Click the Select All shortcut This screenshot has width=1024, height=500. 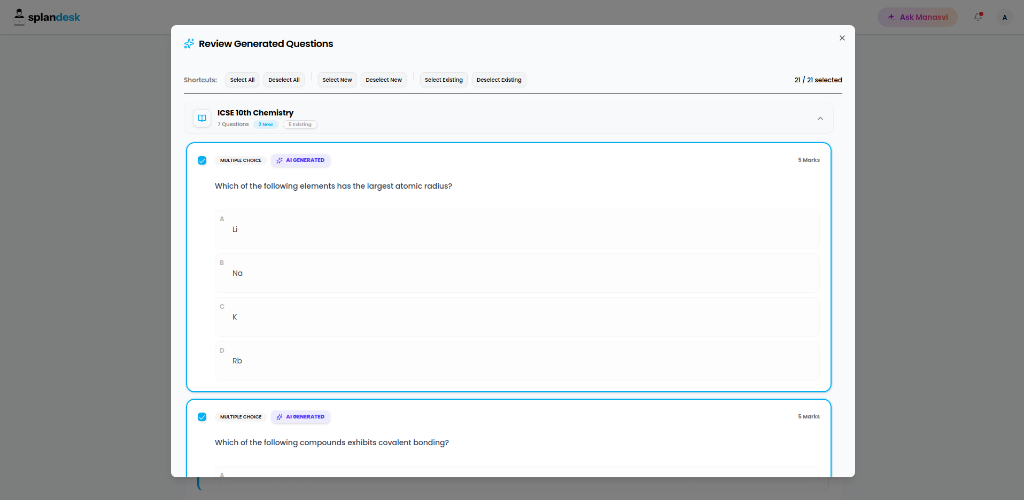pyautogui.click(x=242, y=80)
